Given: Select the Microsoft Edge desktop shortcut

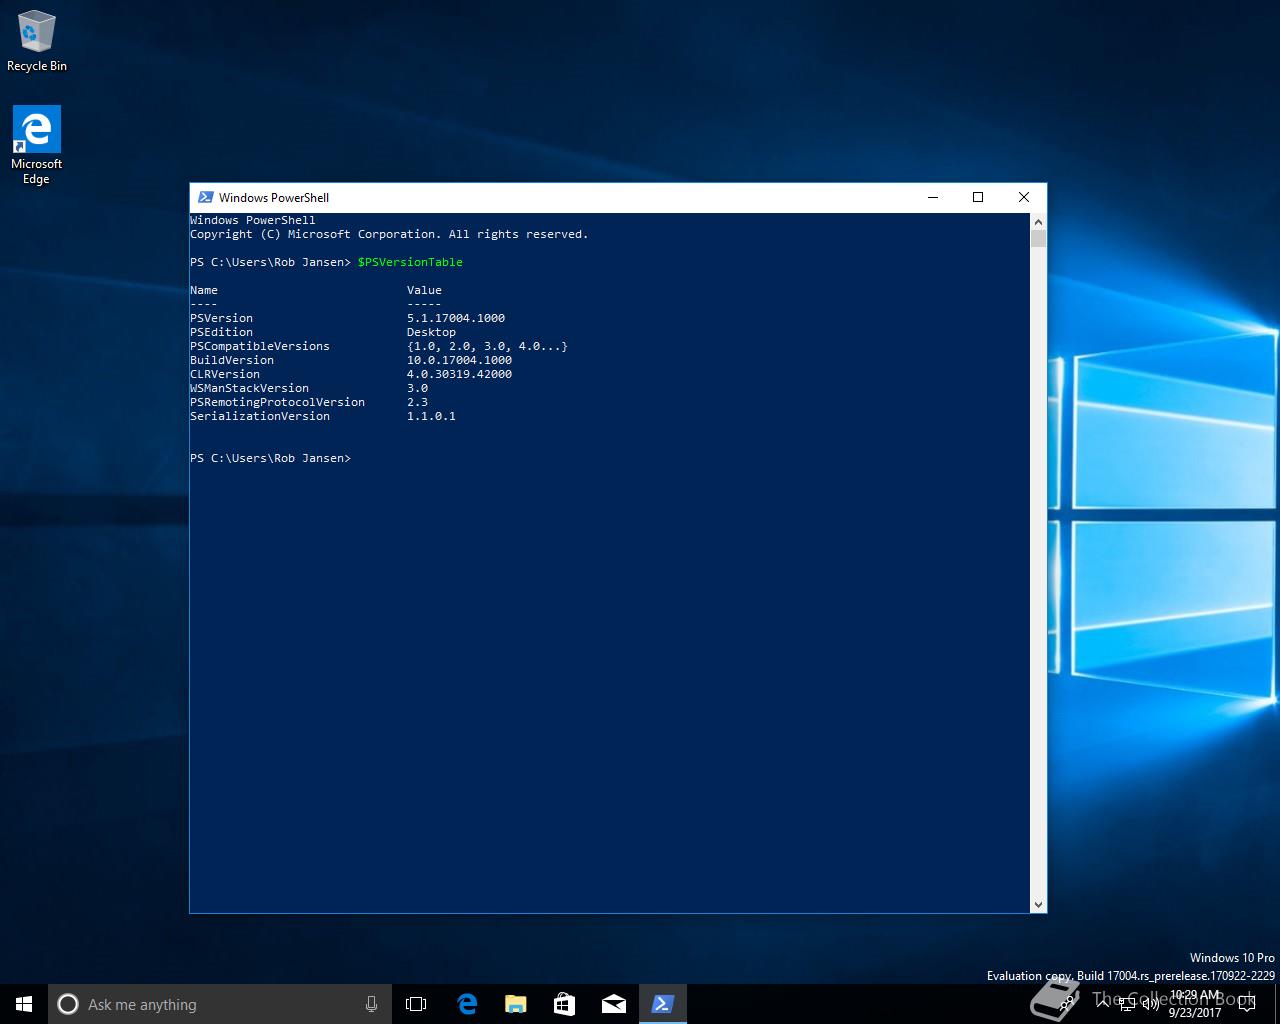Looking at the screenshot, I should pos(37,146).
